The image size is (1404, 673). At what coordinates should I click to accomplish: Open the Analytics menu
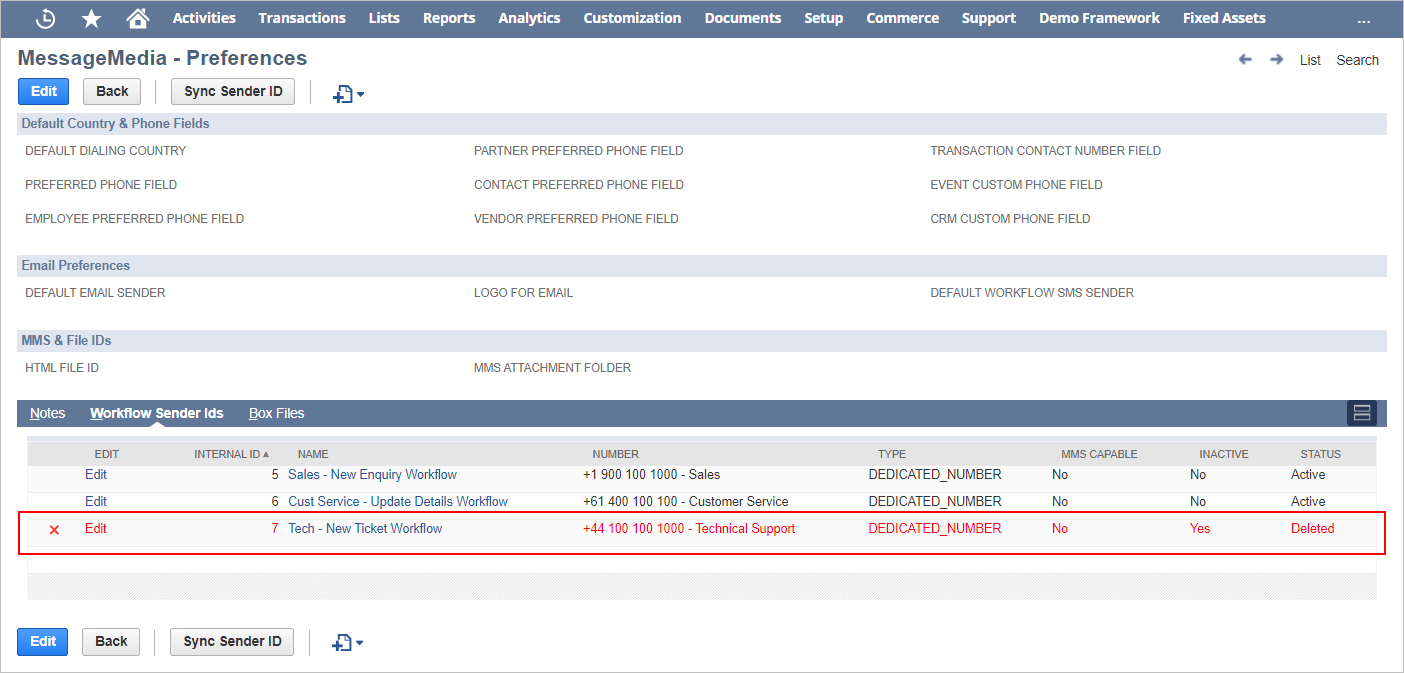click(x=529, y=18)
